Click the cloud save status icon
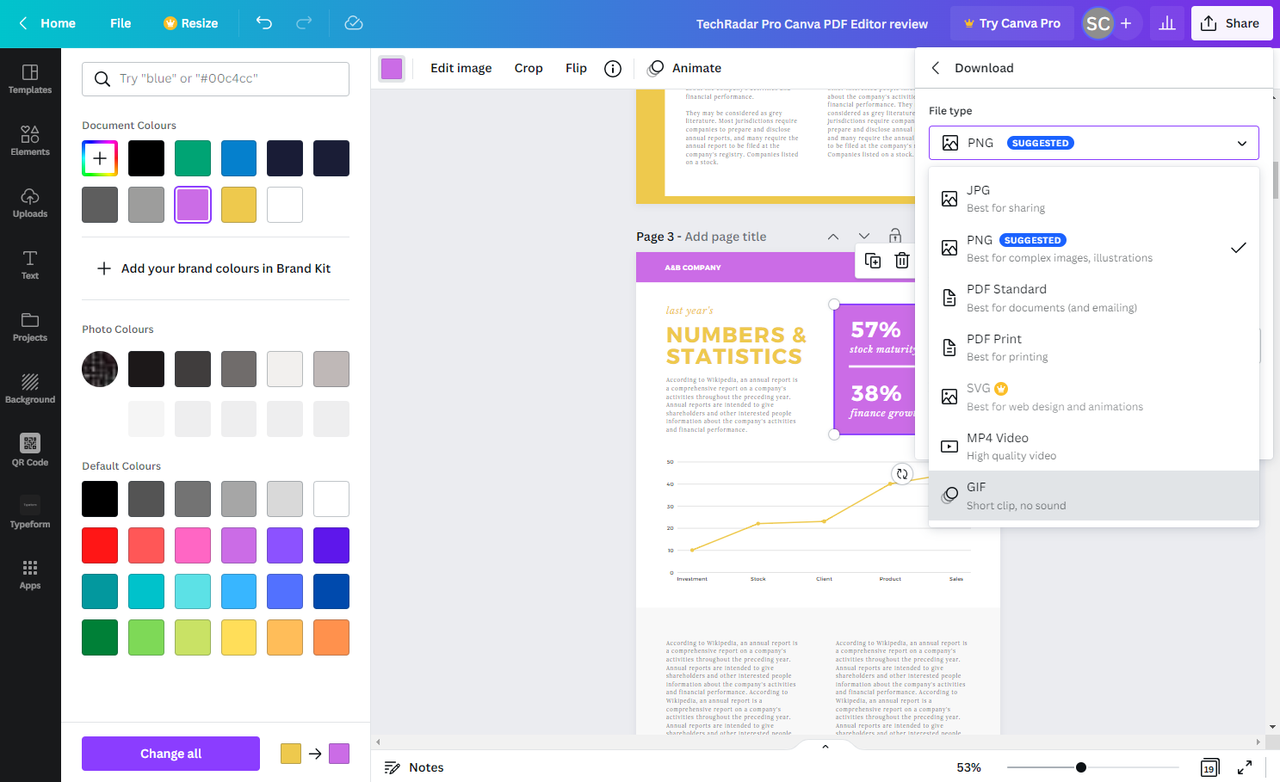This screenshot has height=782, width=1280. pyautogui.click(x=353, y=23)
